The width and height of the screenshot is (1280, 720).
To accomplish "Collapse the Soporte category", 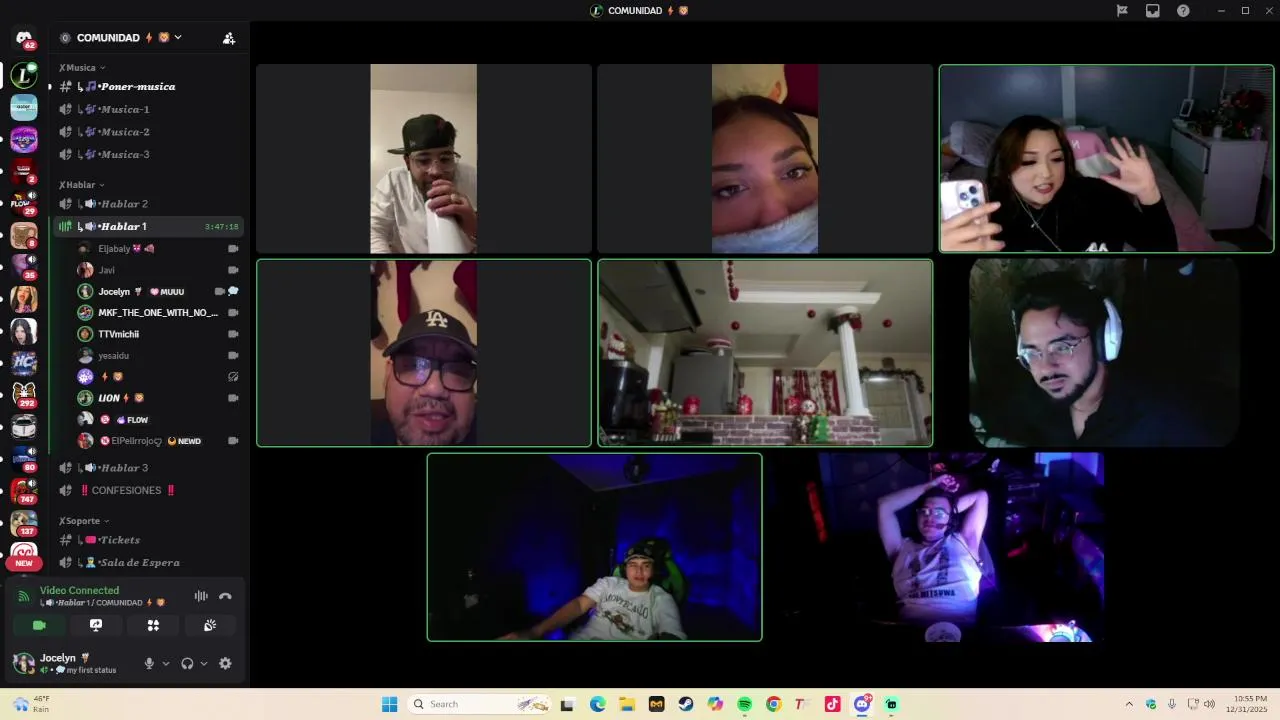I will pyautogui.click(x=84, y=521).
